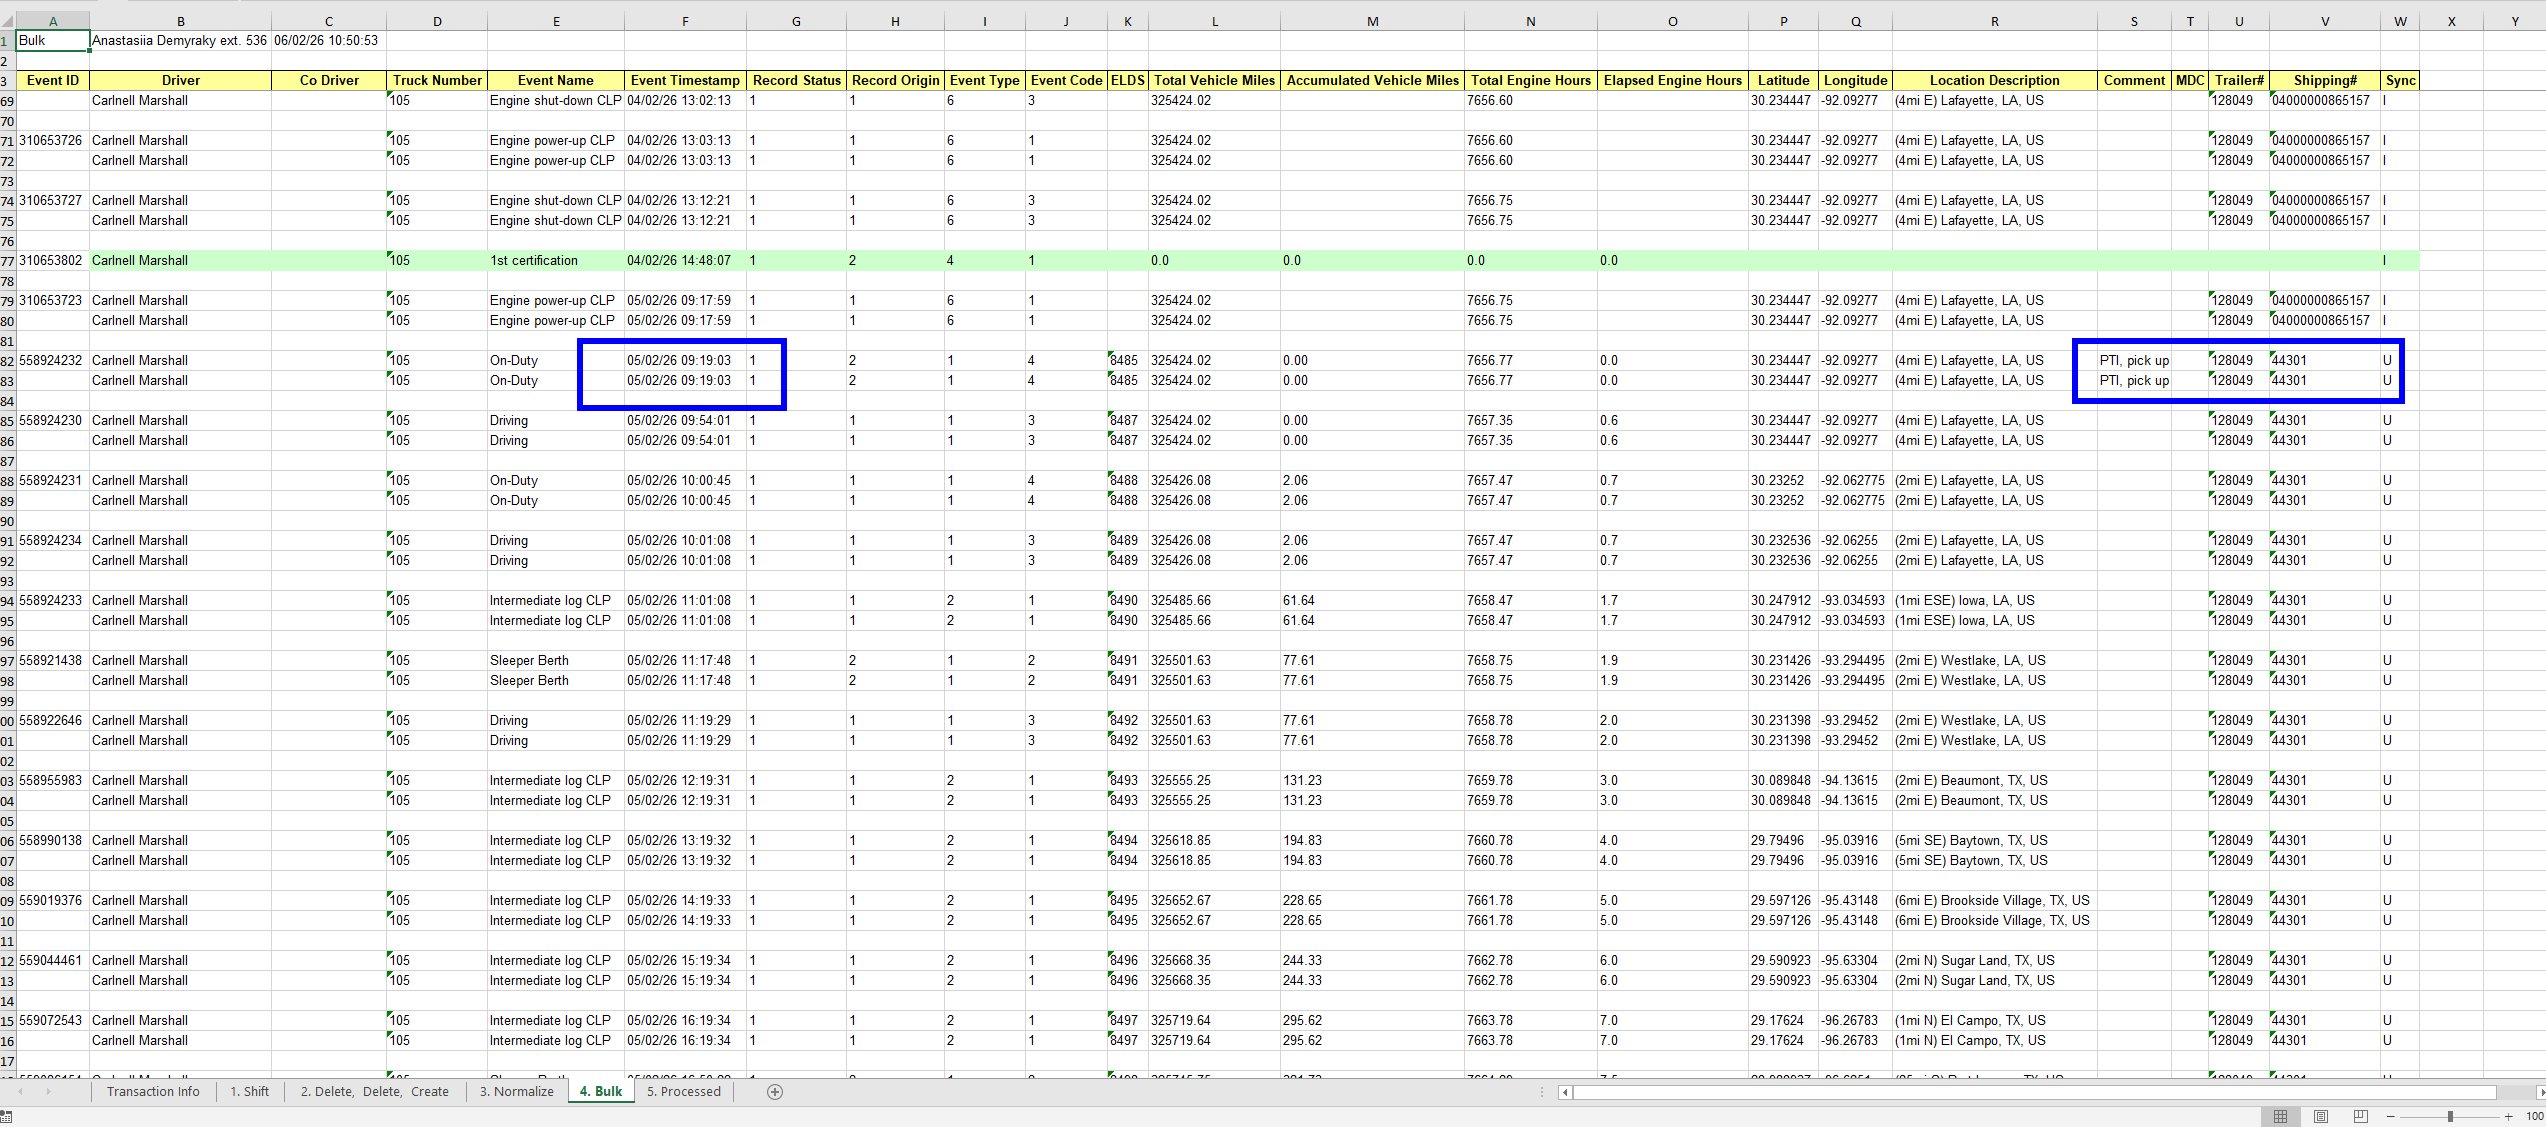Click the horizontal scrollbar left arrow
2546x1127 pixels.
point(1566,1092)
